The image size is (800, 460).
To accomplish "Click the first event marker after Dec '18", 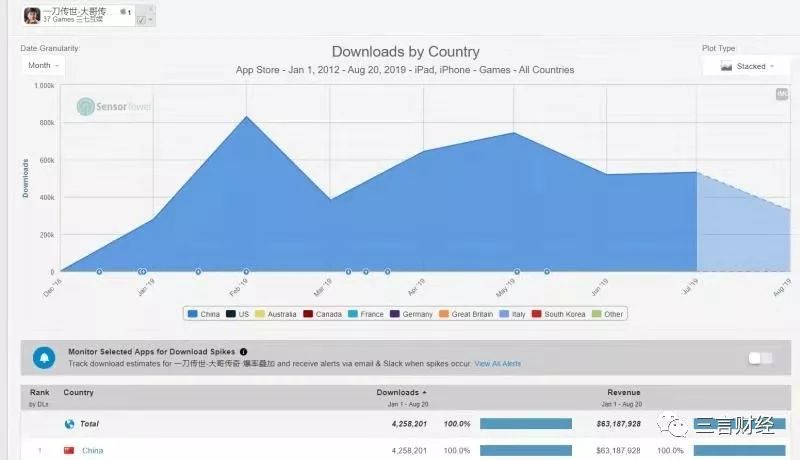I will 99,272.
